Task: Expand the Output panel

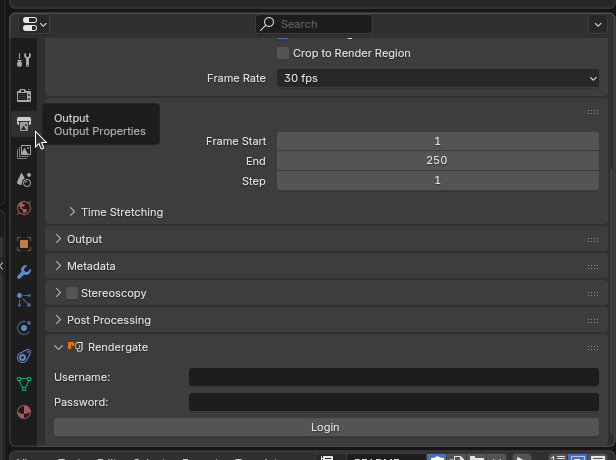Action: coord(58,239)
